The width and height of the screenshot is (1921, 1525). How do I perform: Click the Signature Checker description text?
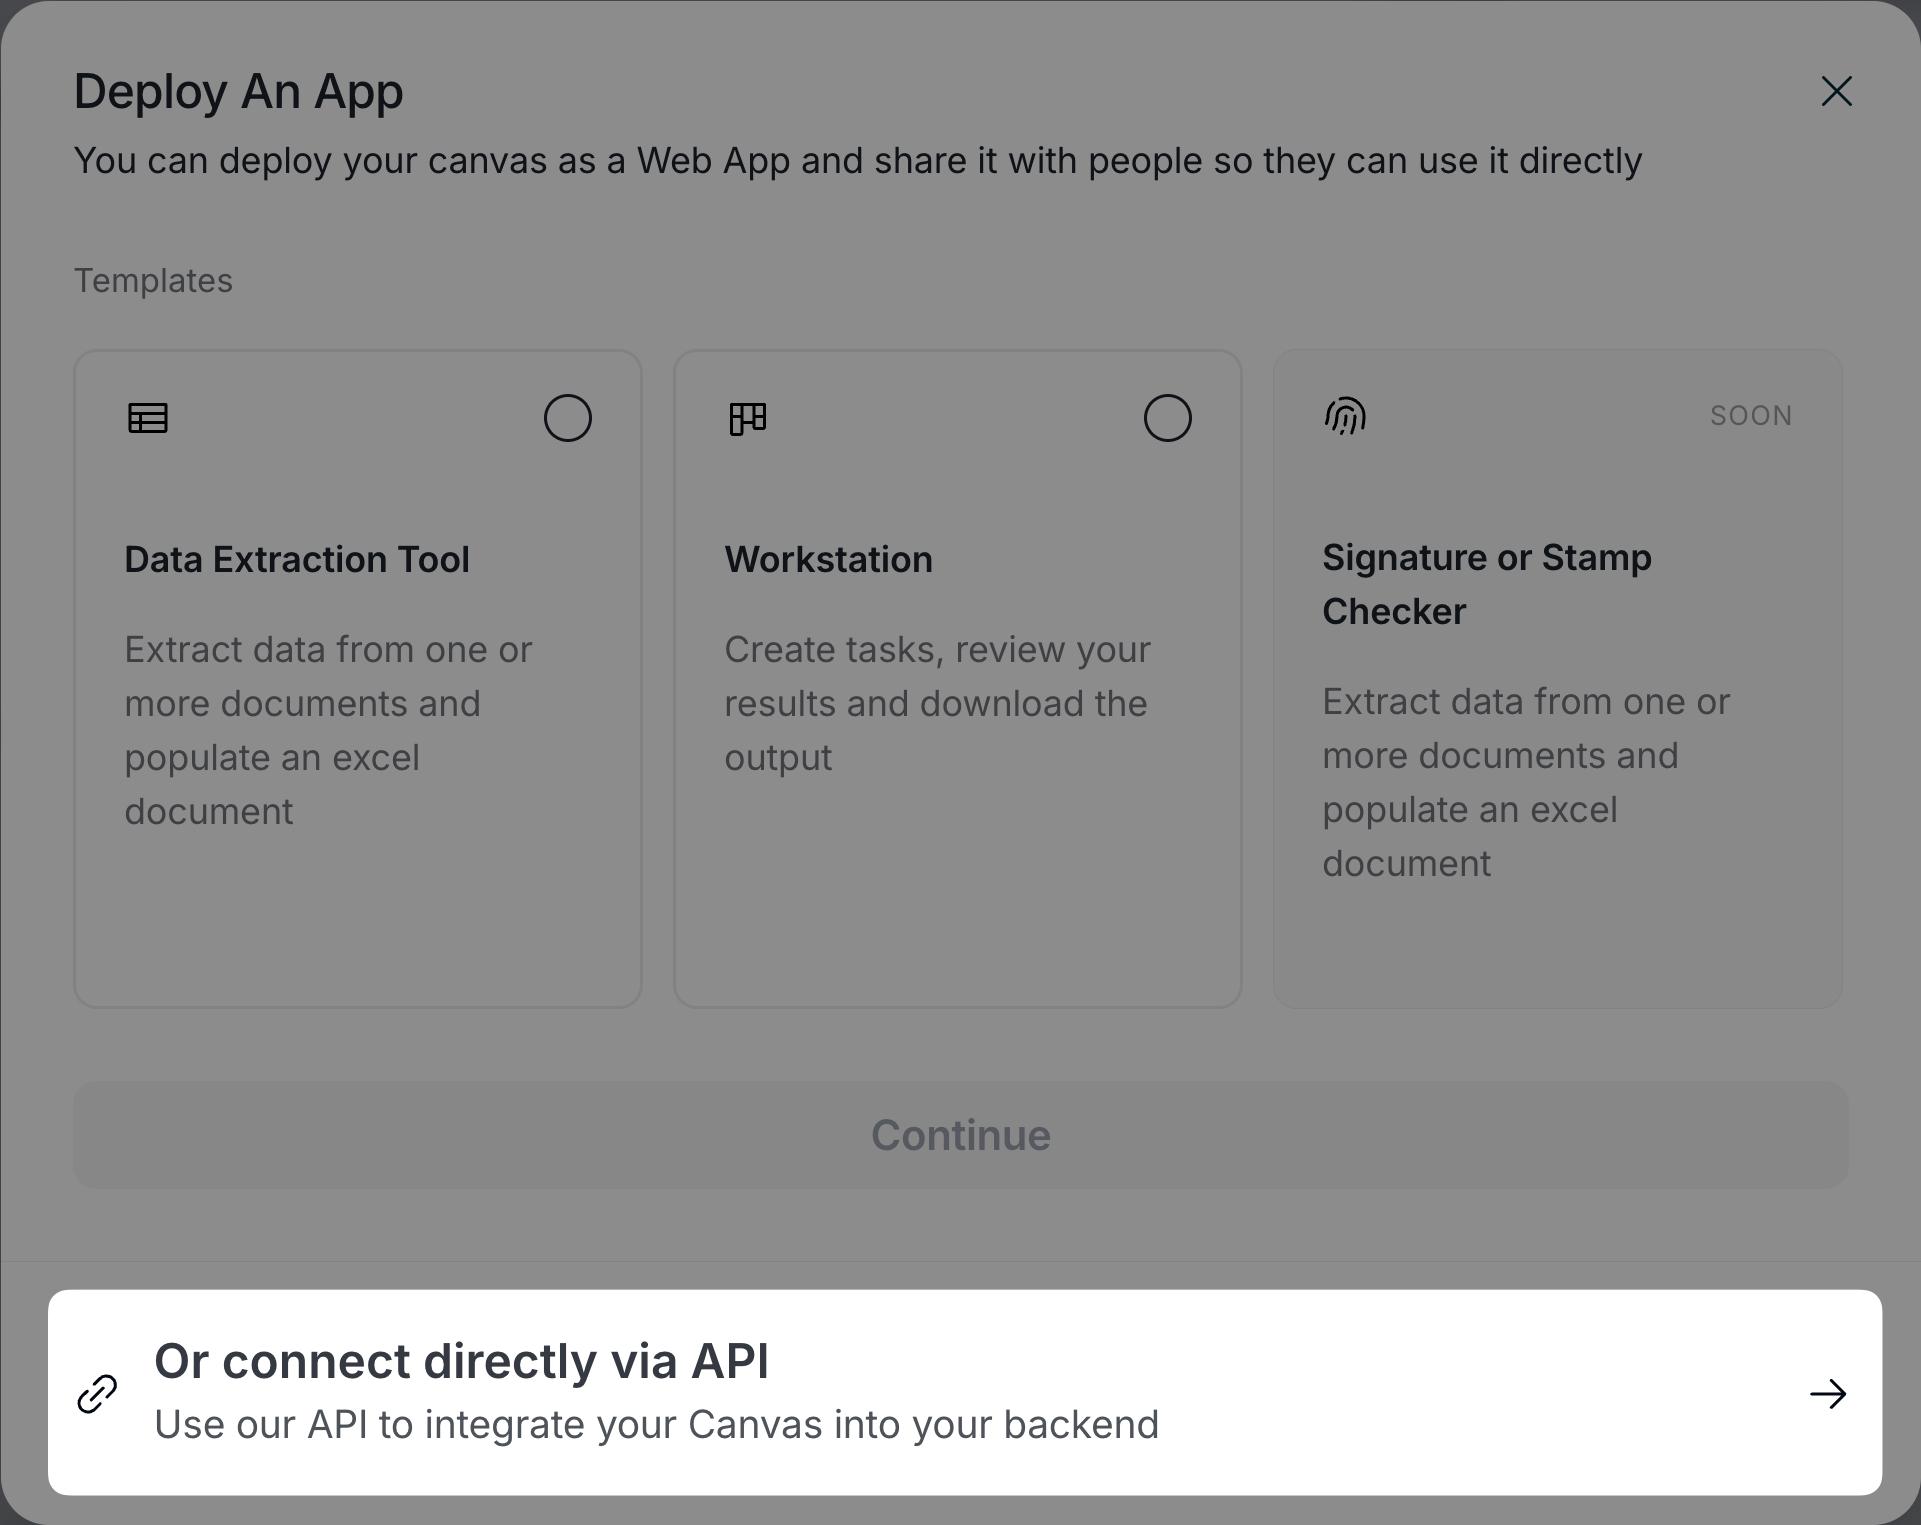pyautogui.click(x=1525, y=782)
